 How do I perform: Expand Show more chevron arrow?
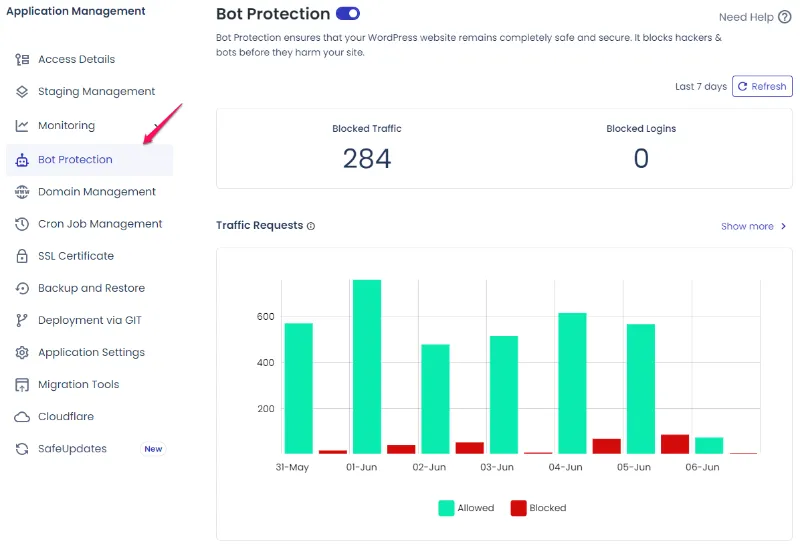coord(784,226)
